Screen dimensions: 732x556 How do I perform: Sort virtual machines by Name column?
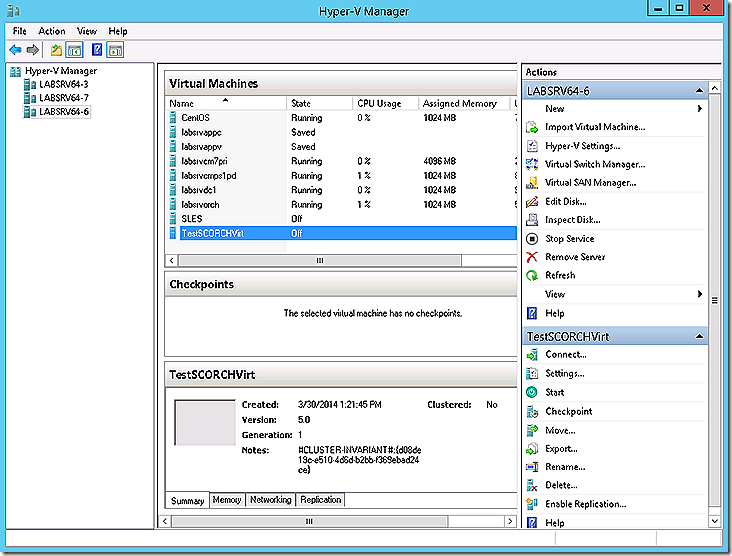click(226, 103)
